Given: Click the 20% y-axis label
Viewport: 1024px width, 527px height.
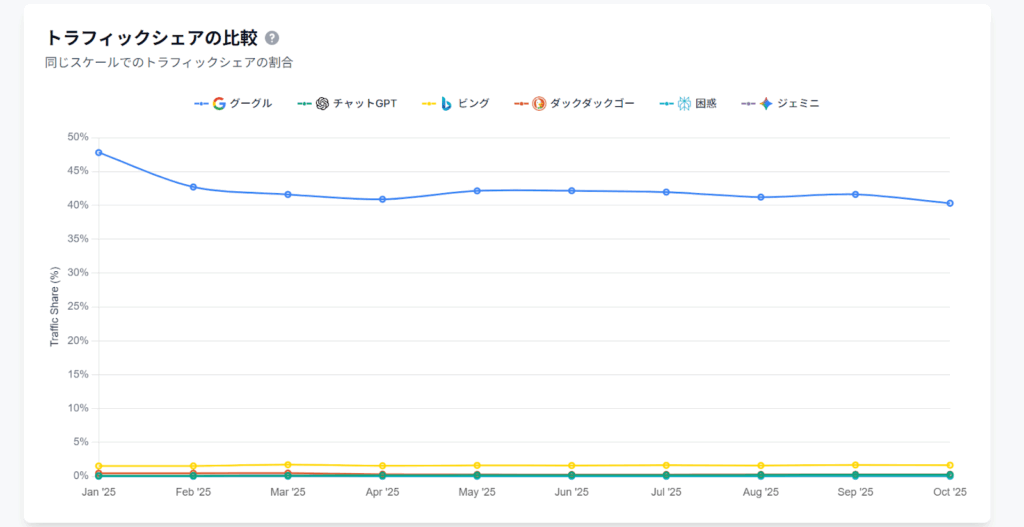Looking at the screenshot, I should (76, 340).
